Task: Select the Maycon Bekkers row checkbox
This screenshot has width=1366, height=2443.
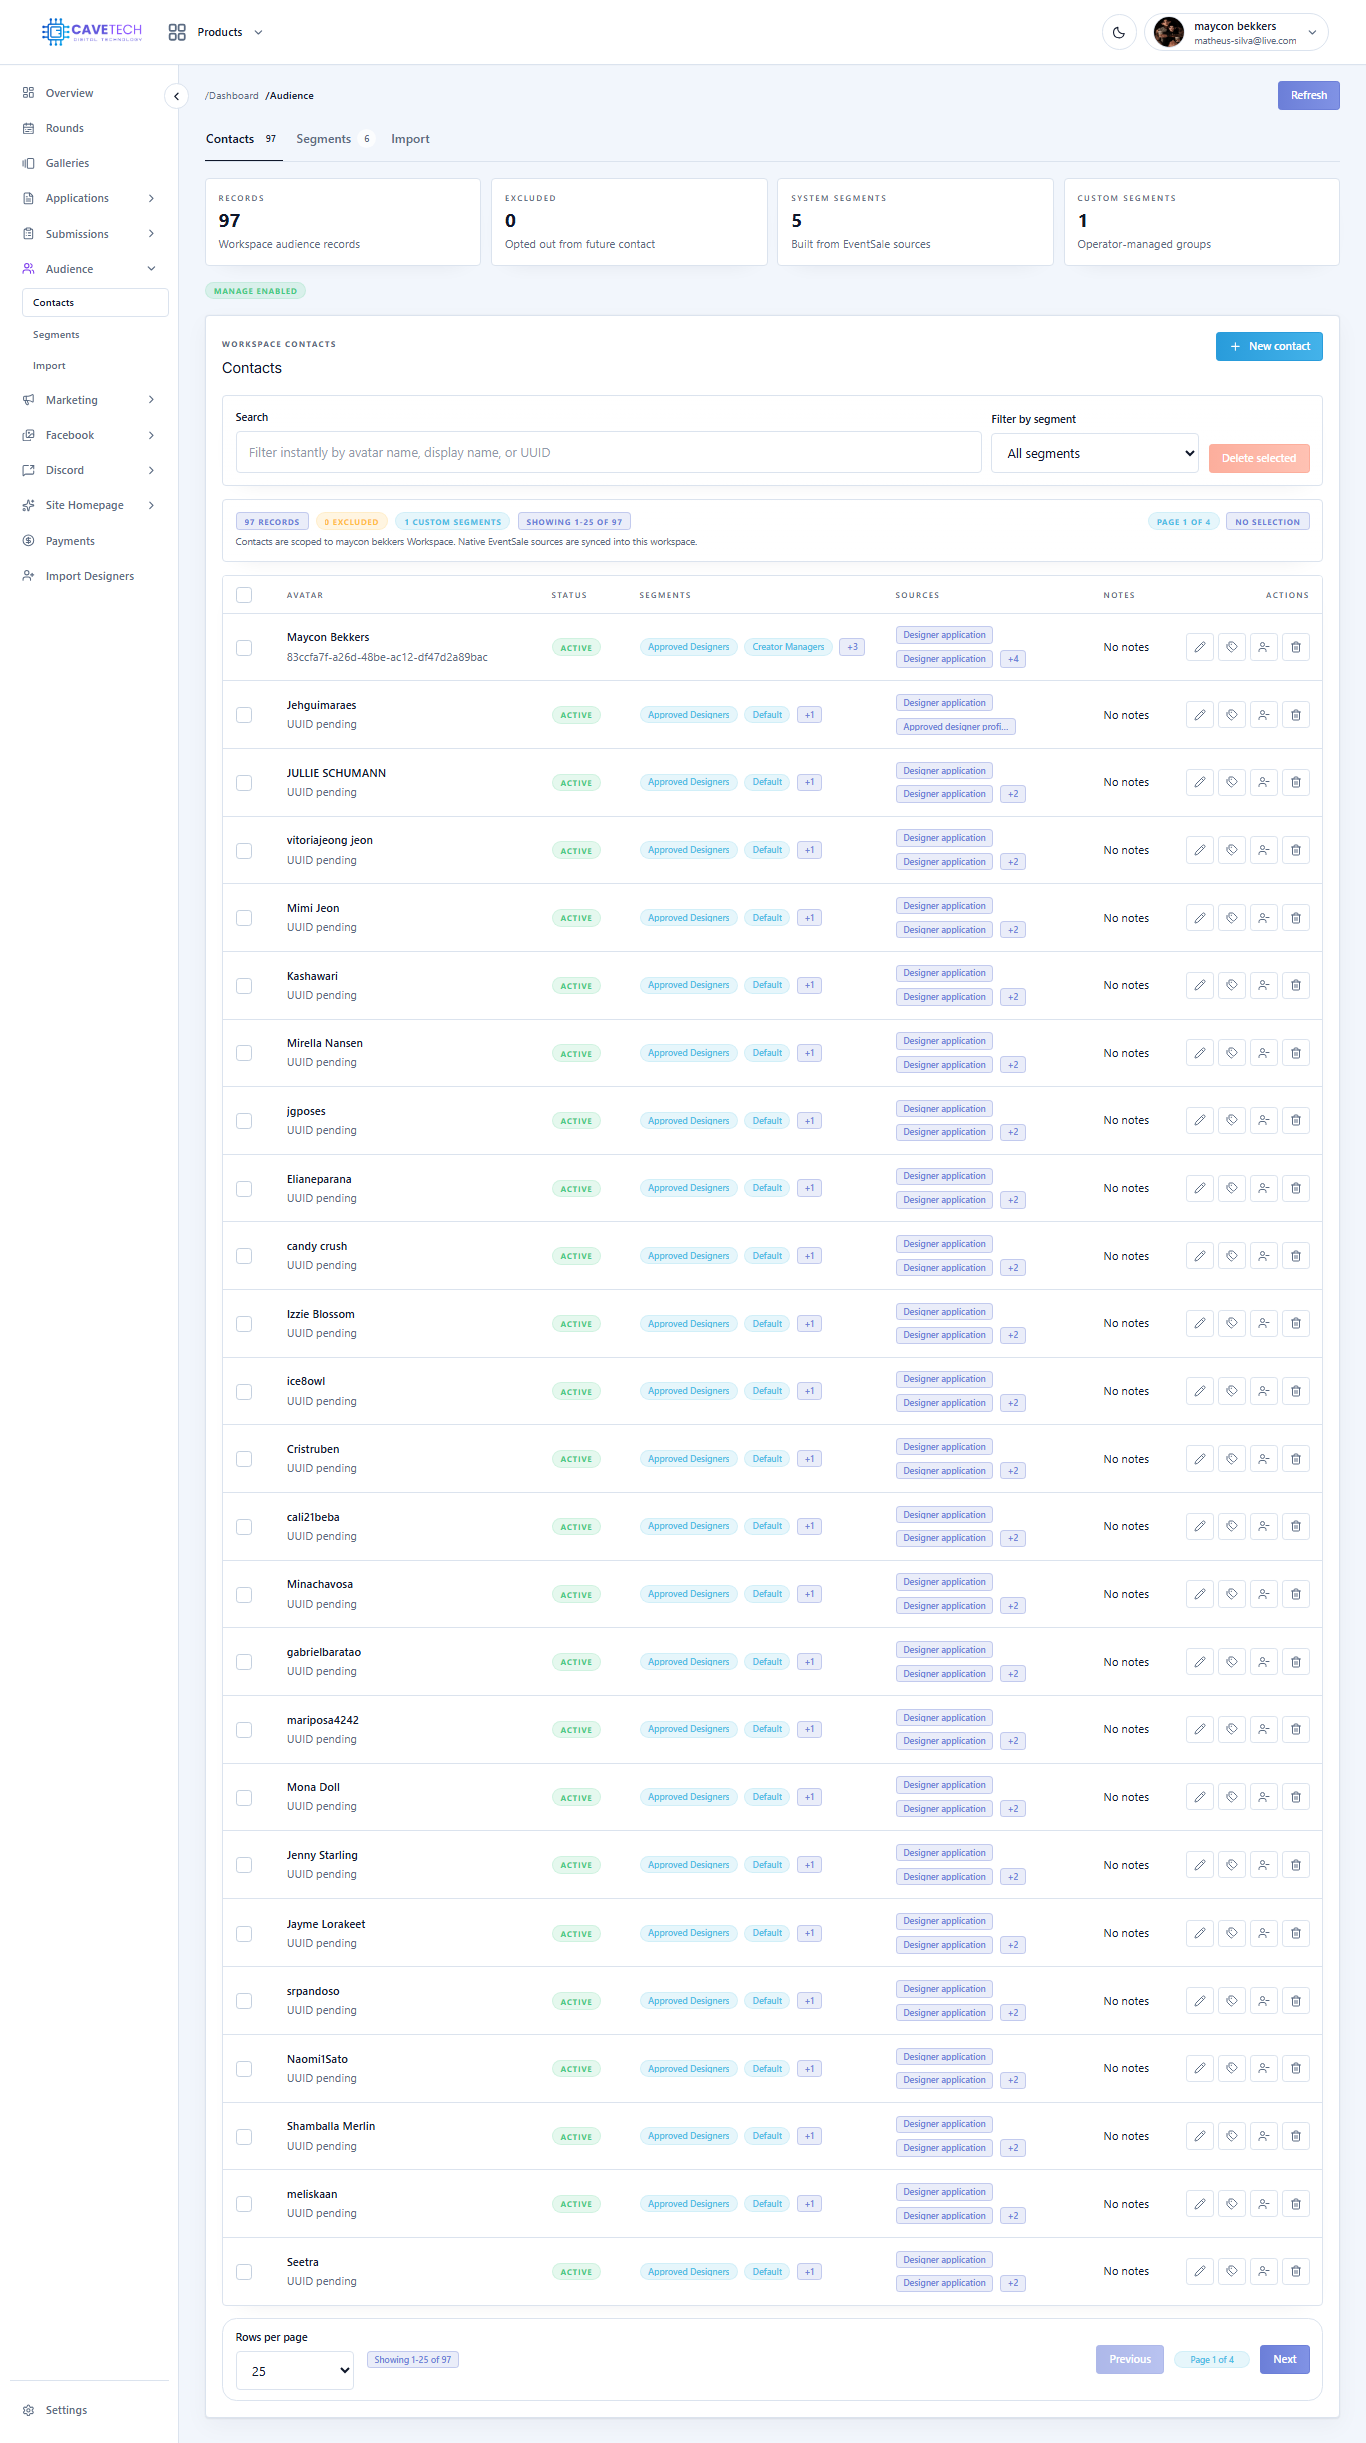Action: (x=244, y=648)
